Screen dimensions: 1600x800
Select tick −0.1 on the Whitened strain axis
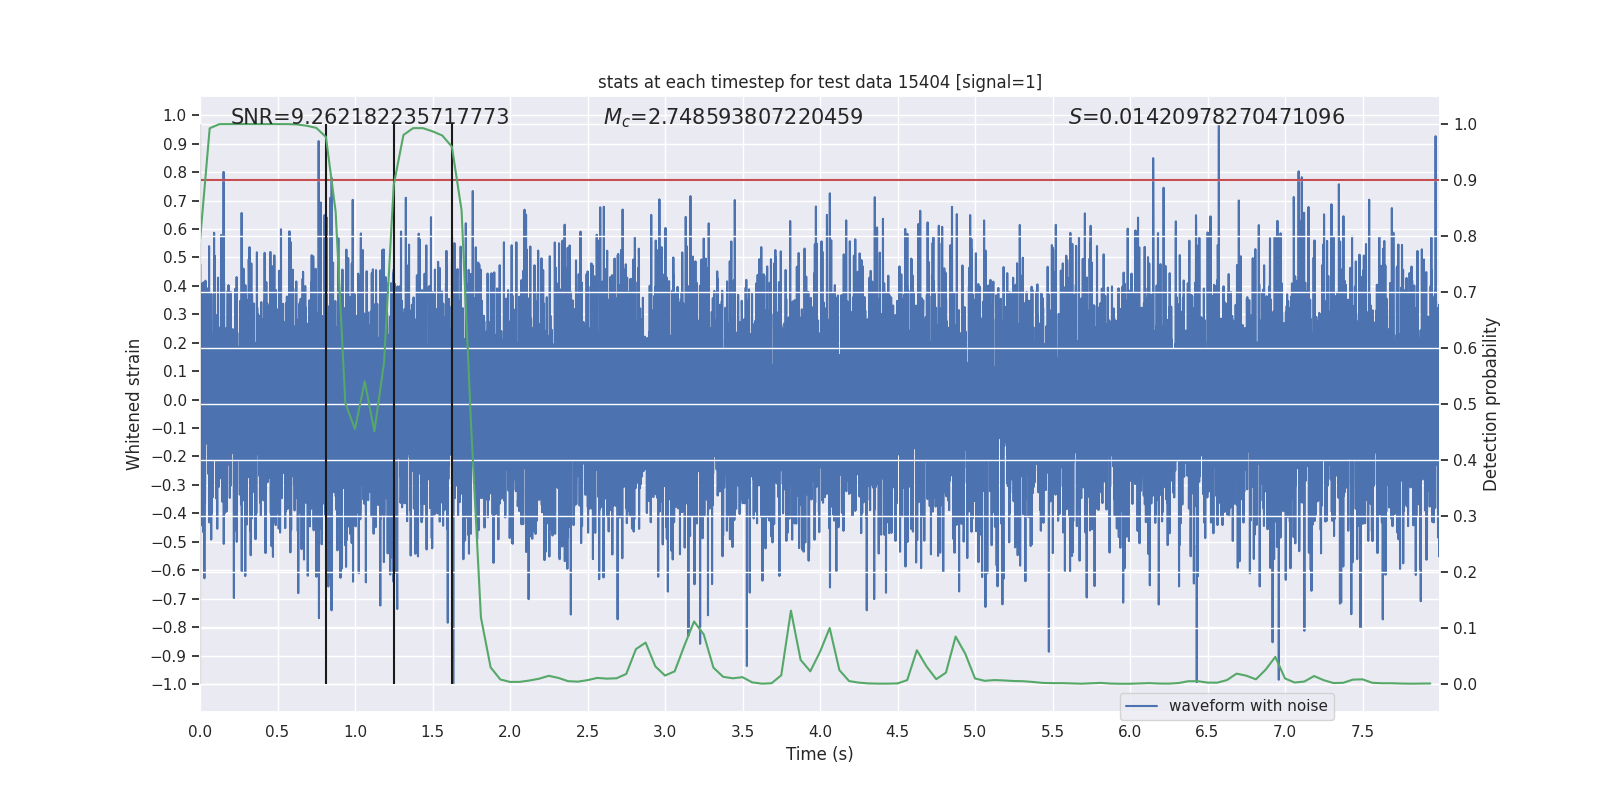point(169,429)
